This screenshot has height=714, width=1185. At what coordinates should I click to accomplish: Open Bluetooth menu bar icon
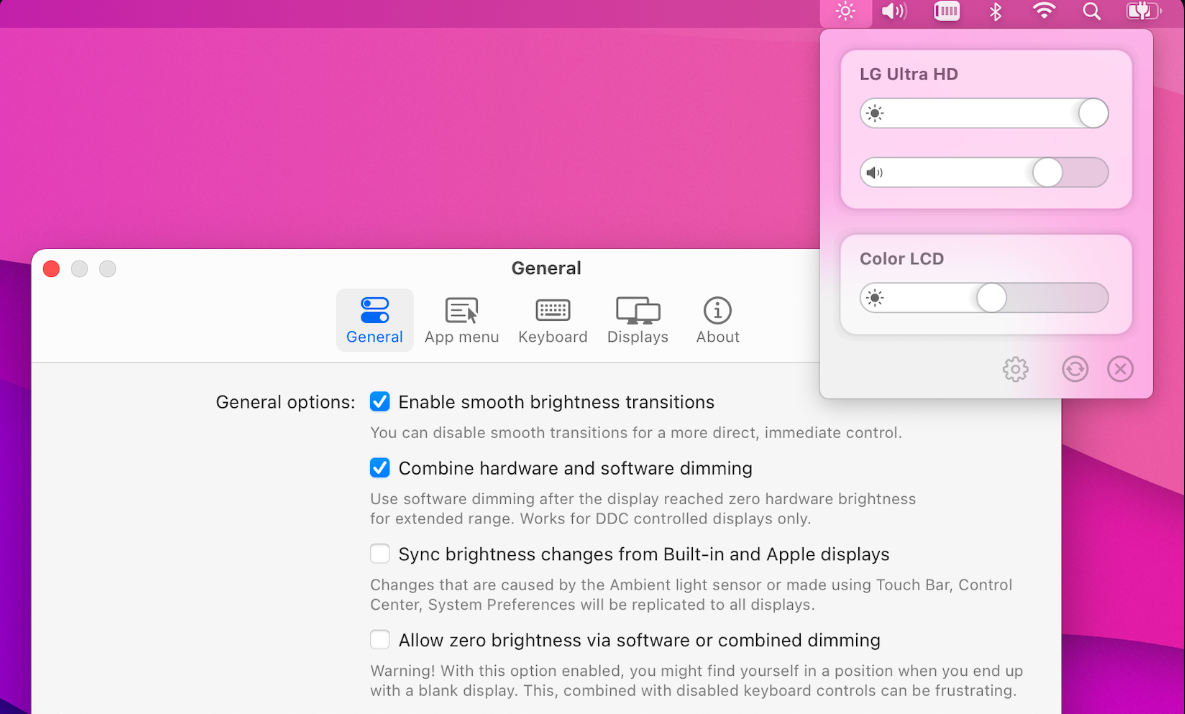(x=995, y=12)
